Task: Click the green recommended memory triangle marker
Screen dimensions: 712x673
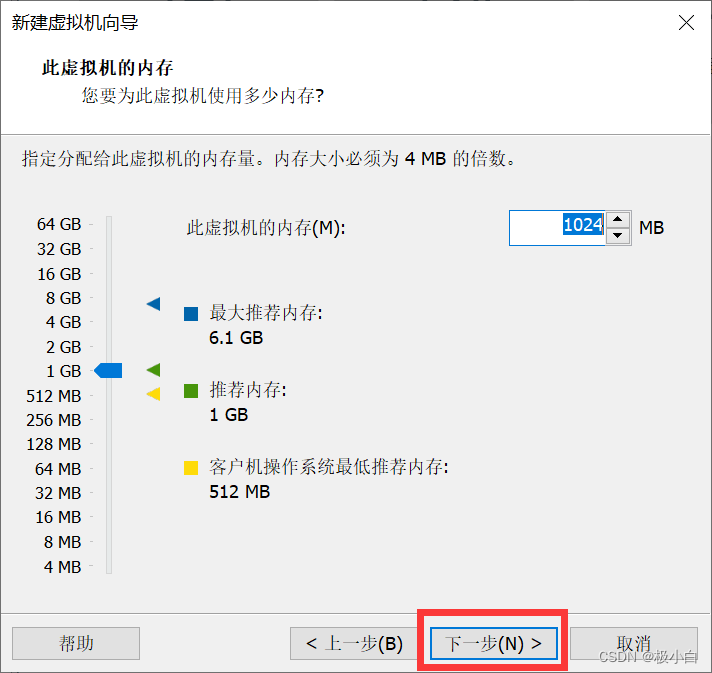Action: point(153,370)
